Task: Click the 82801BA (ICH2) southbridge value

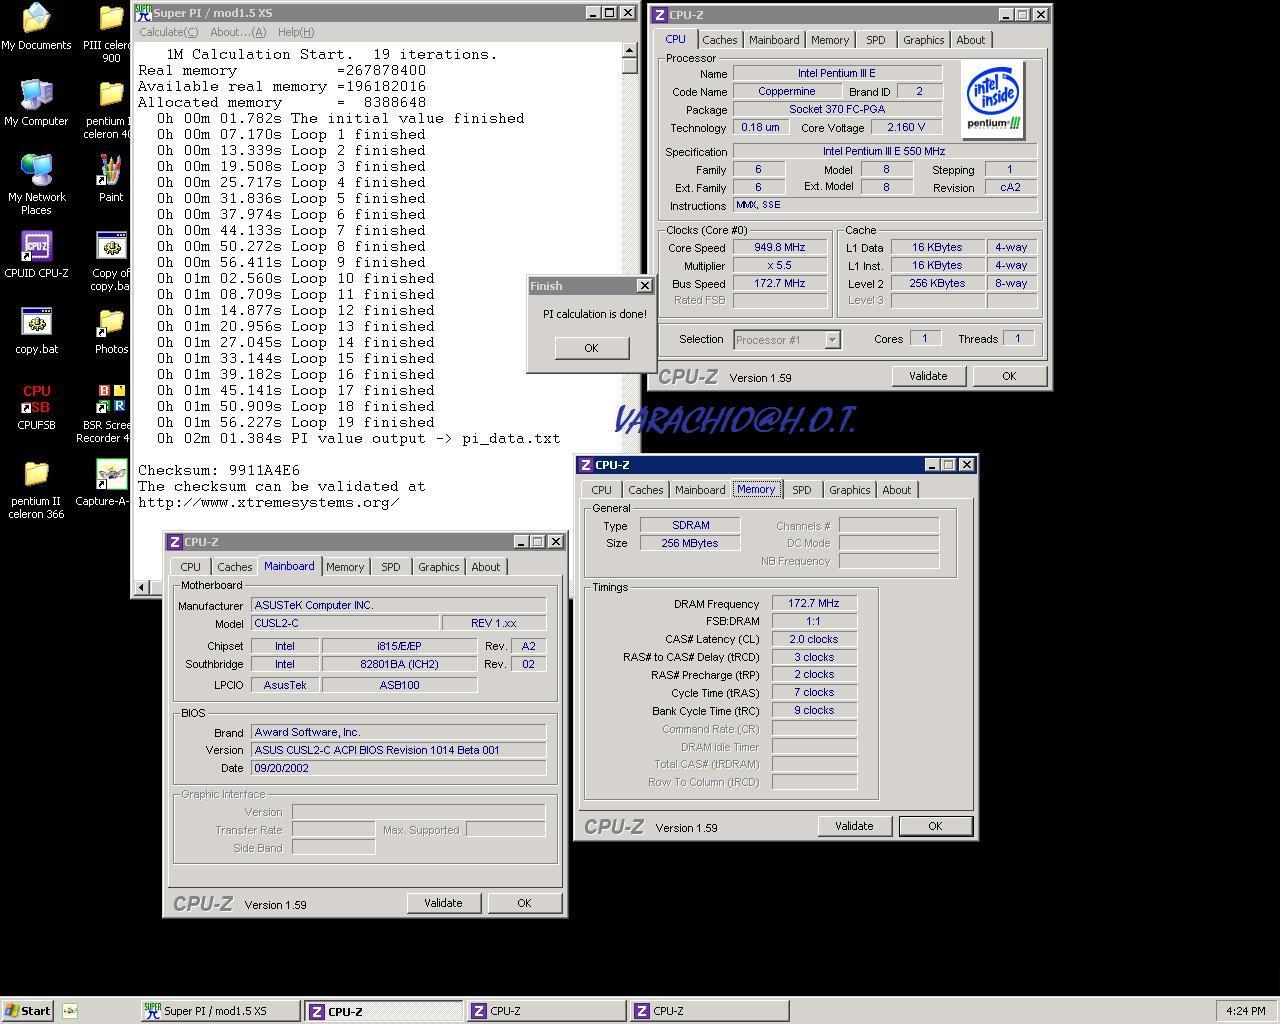Action: [399, 664]
